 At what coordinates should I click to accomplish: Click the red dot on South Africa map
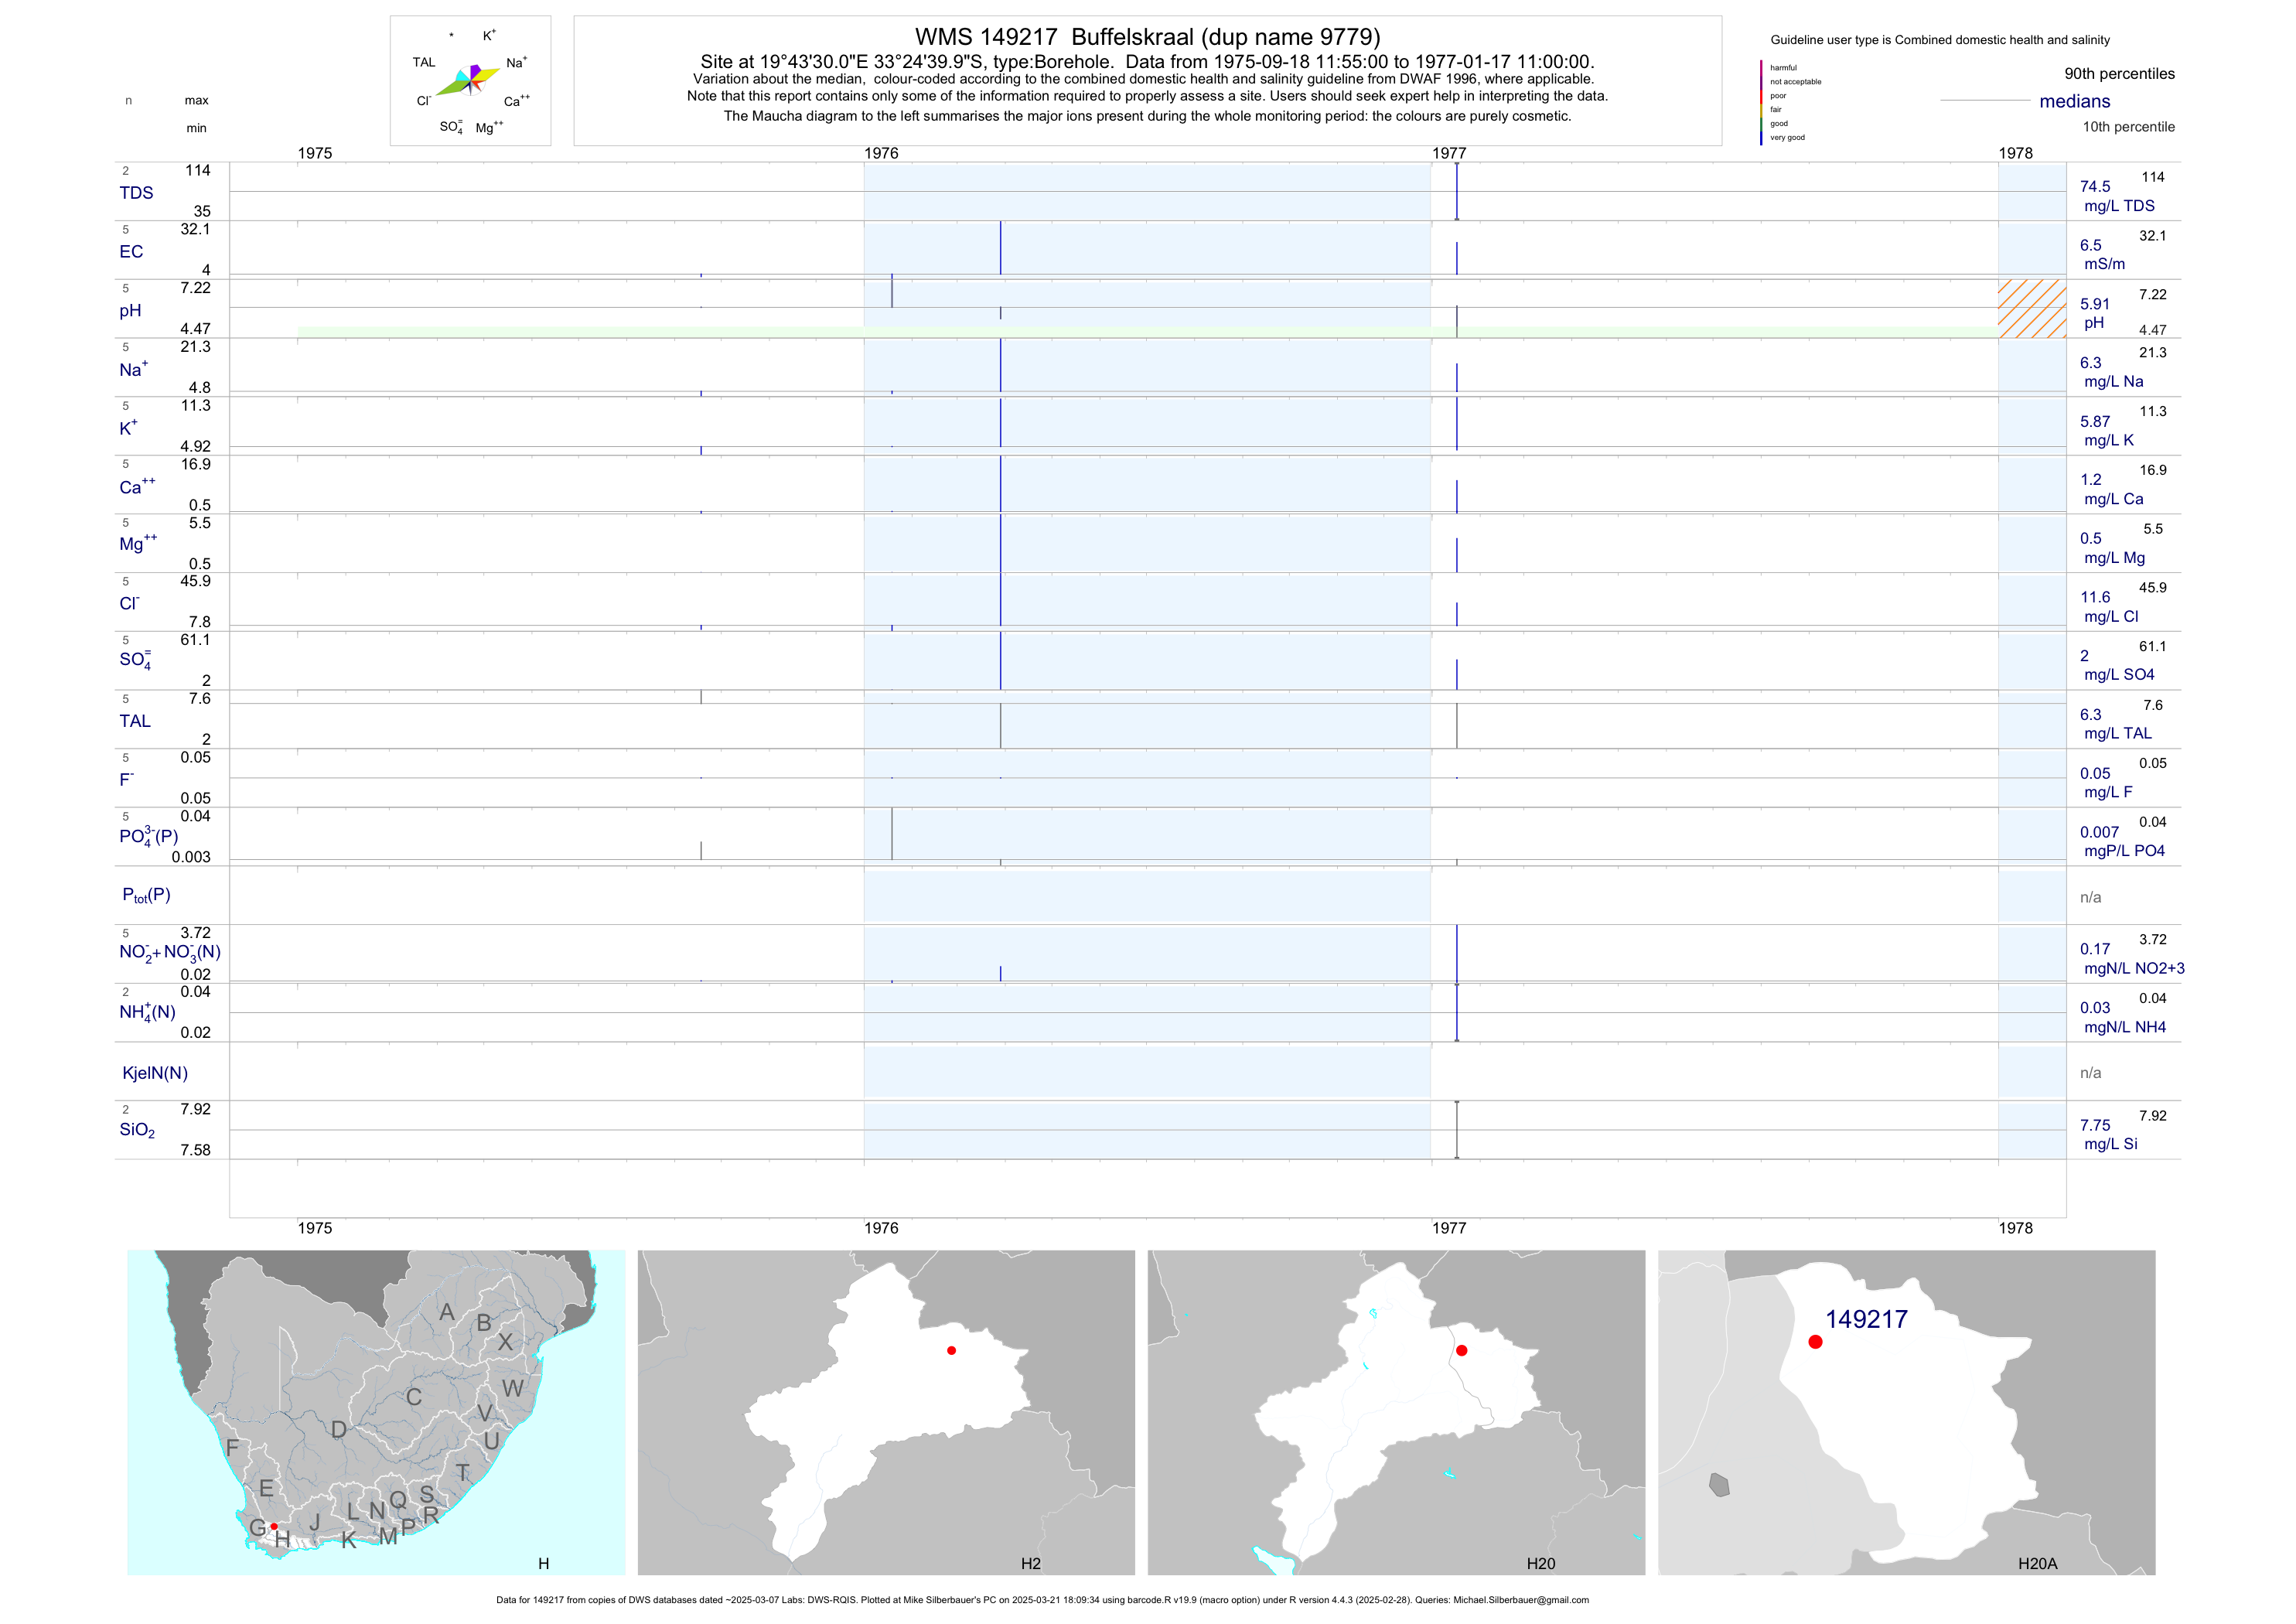[274, 1526]
